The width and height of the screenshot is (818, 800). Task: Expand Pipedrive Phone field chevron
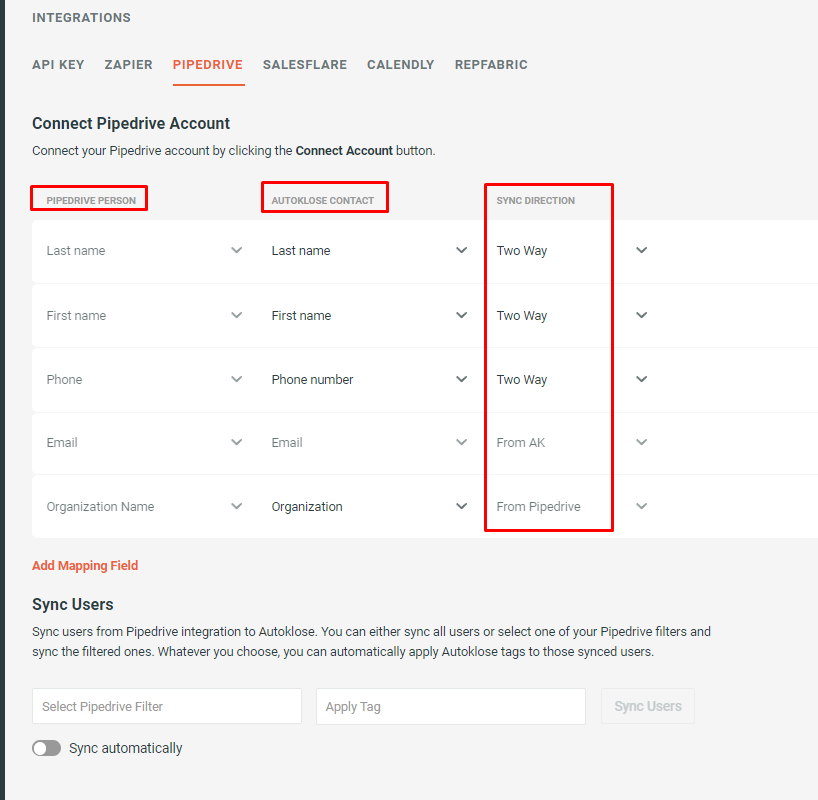click(236, 379)
